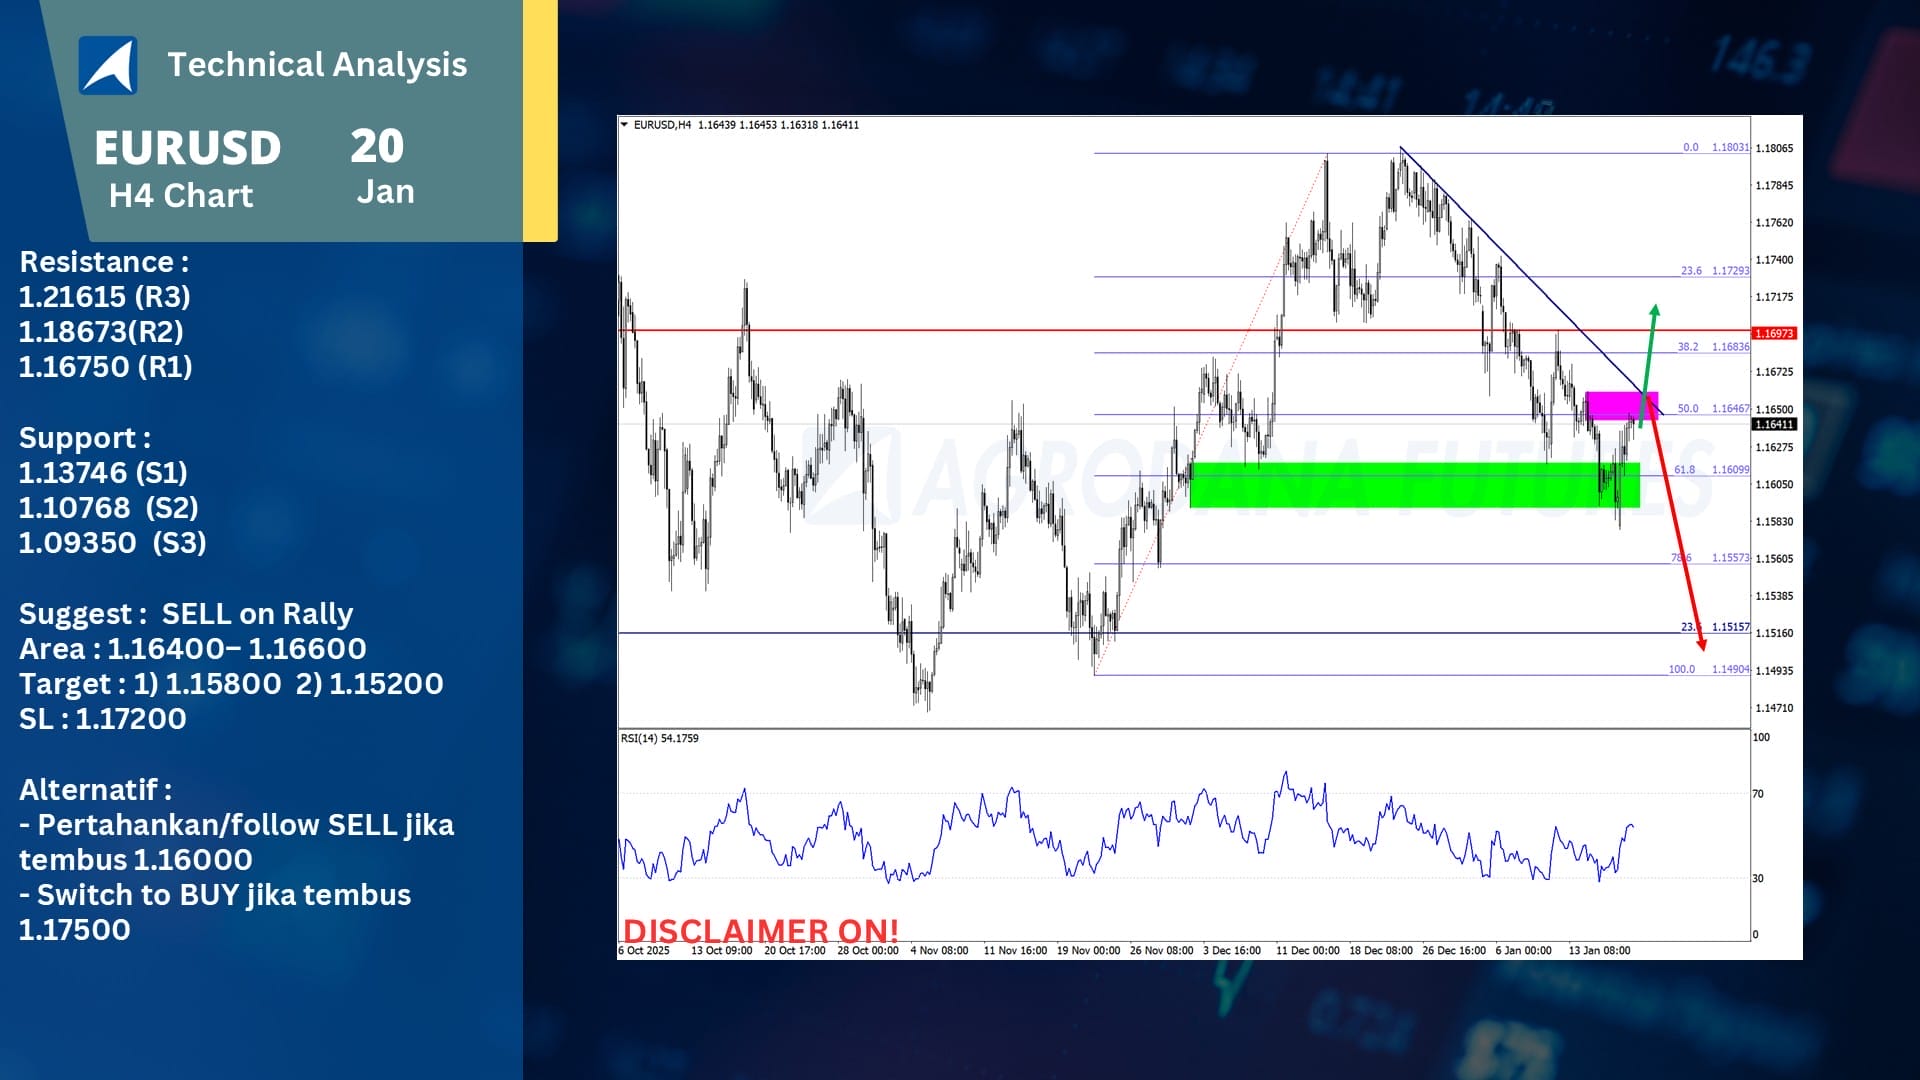Click the 1.16750 (R1) resistance value

click(x=105, y=366)
